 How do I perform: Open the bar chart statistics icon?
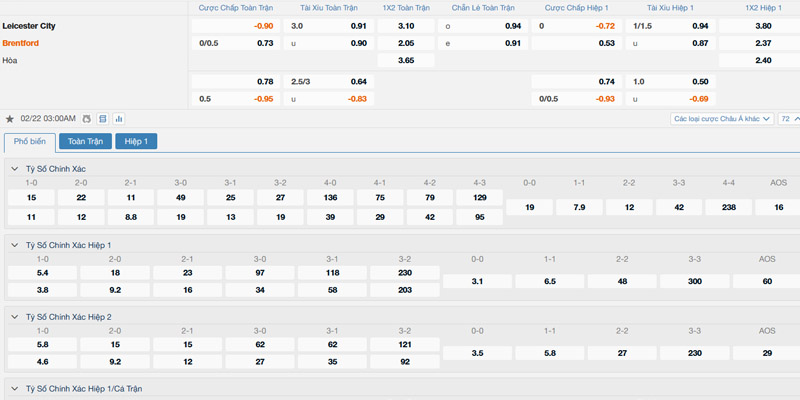[x=119, y=119]
